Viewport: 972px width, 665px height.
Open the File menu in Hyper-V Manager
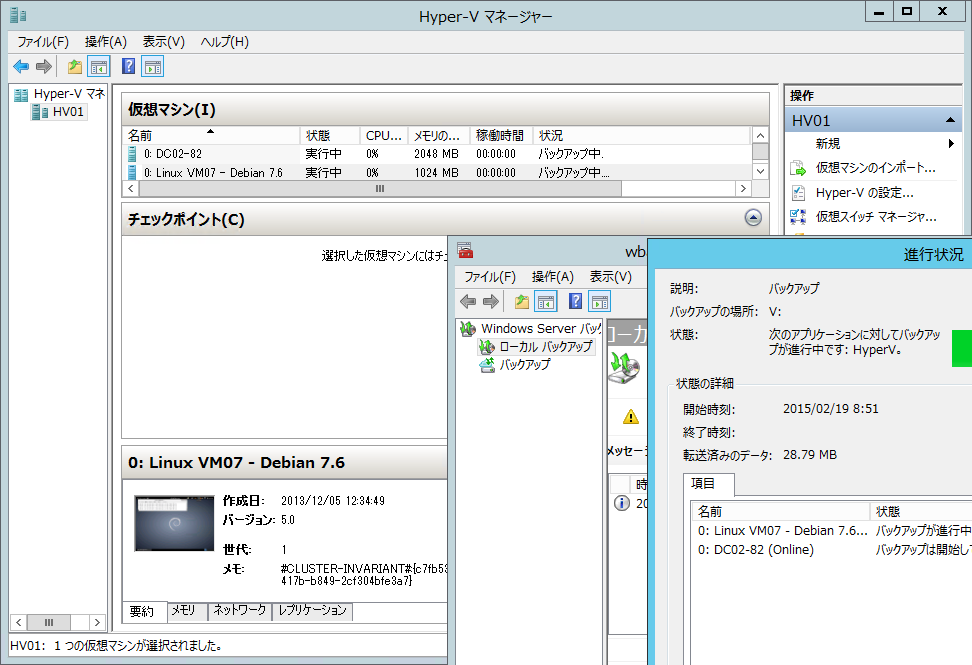pos(43,42)
